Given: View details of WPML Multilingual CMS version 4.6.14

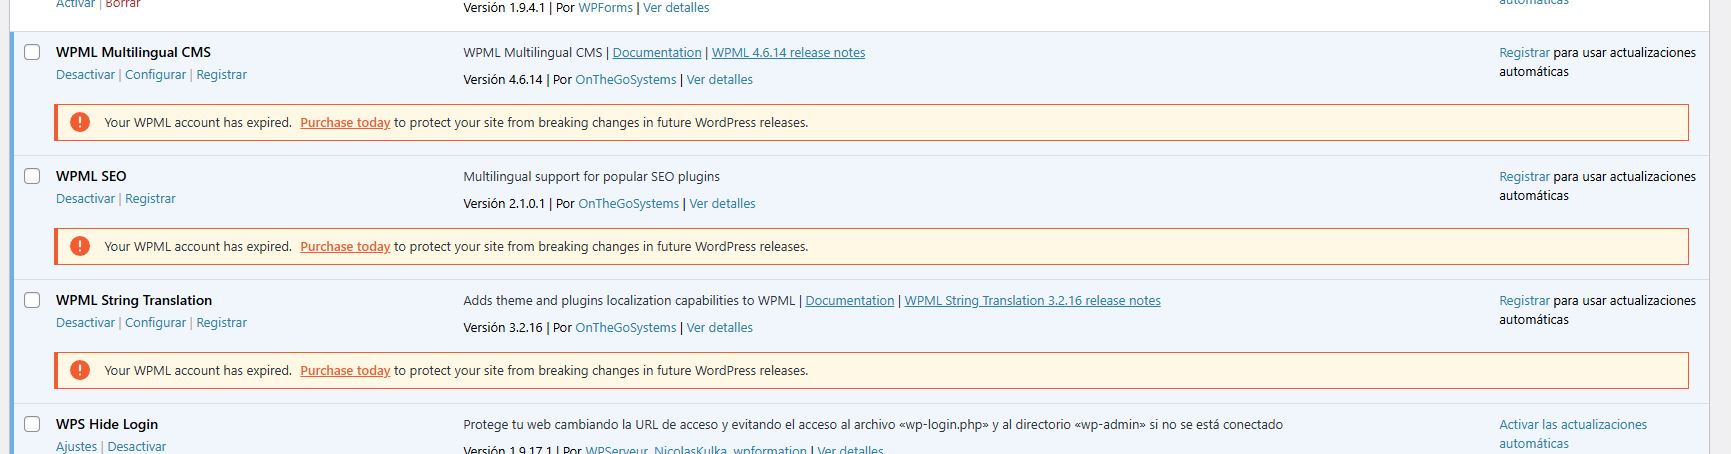Looking at the screenshot, I should click(x=719, y=80).
